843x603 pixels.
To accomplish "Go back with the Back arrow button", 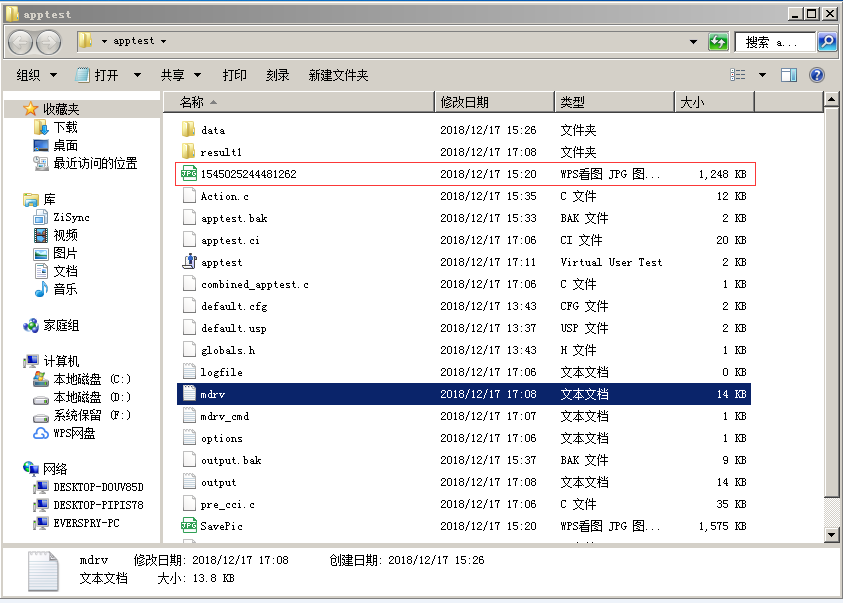I will click(x=21, y=42).
